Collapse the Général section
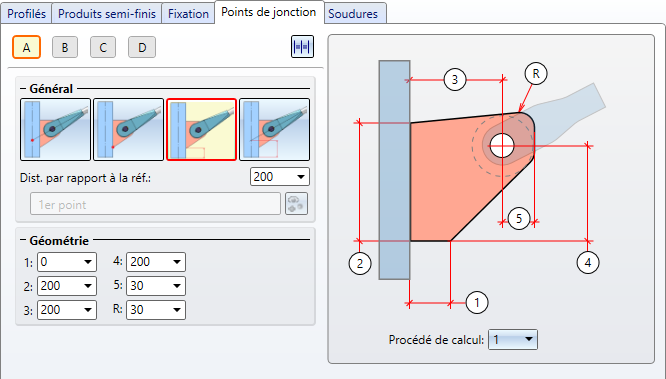Viewport: 666px width, 379px height. tap(23, 89)
